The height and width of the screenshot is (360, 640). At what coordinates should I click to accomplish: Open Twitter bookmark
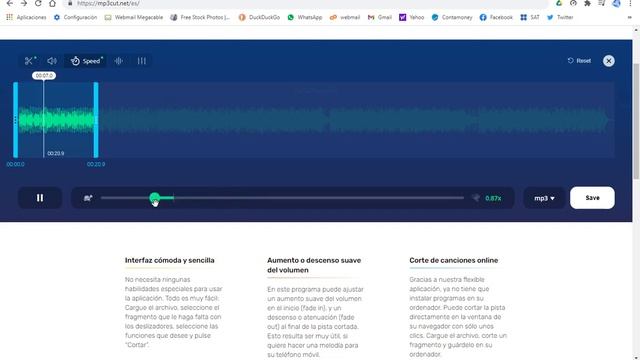click(x=560, y=17)
